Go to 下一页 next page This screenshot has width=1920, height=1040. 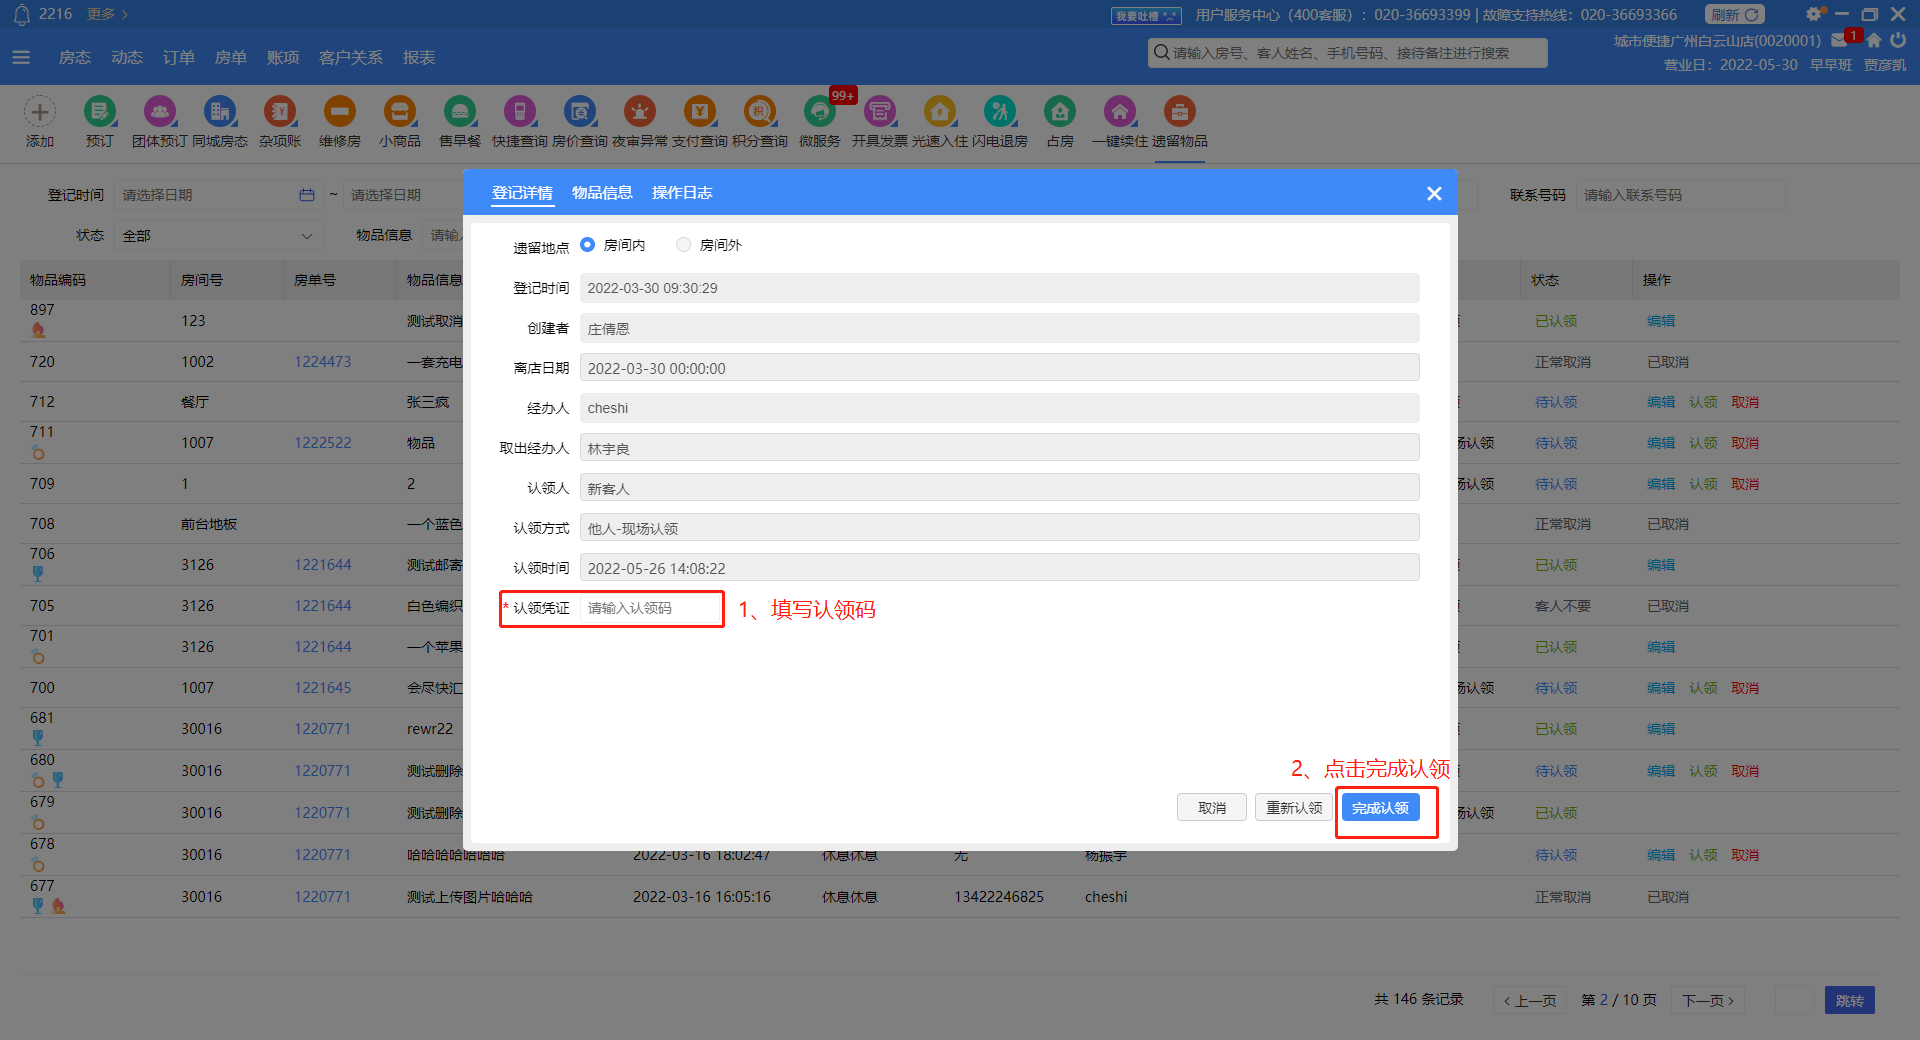click(1708, 1000)
